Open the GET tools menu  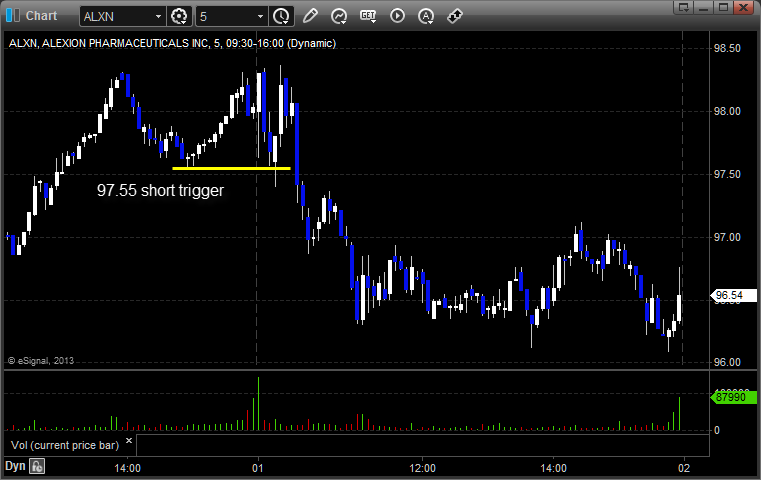(368, 16)
